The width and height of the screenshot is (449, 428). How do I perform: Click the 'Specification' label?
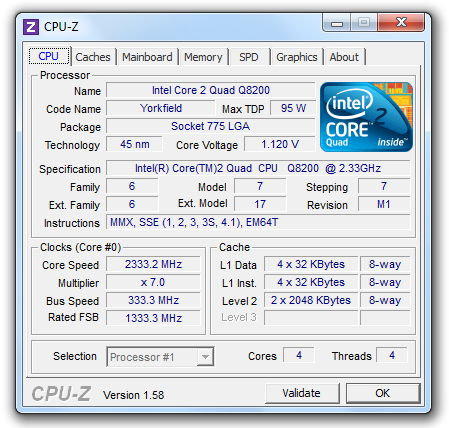[x=70, y=169]
